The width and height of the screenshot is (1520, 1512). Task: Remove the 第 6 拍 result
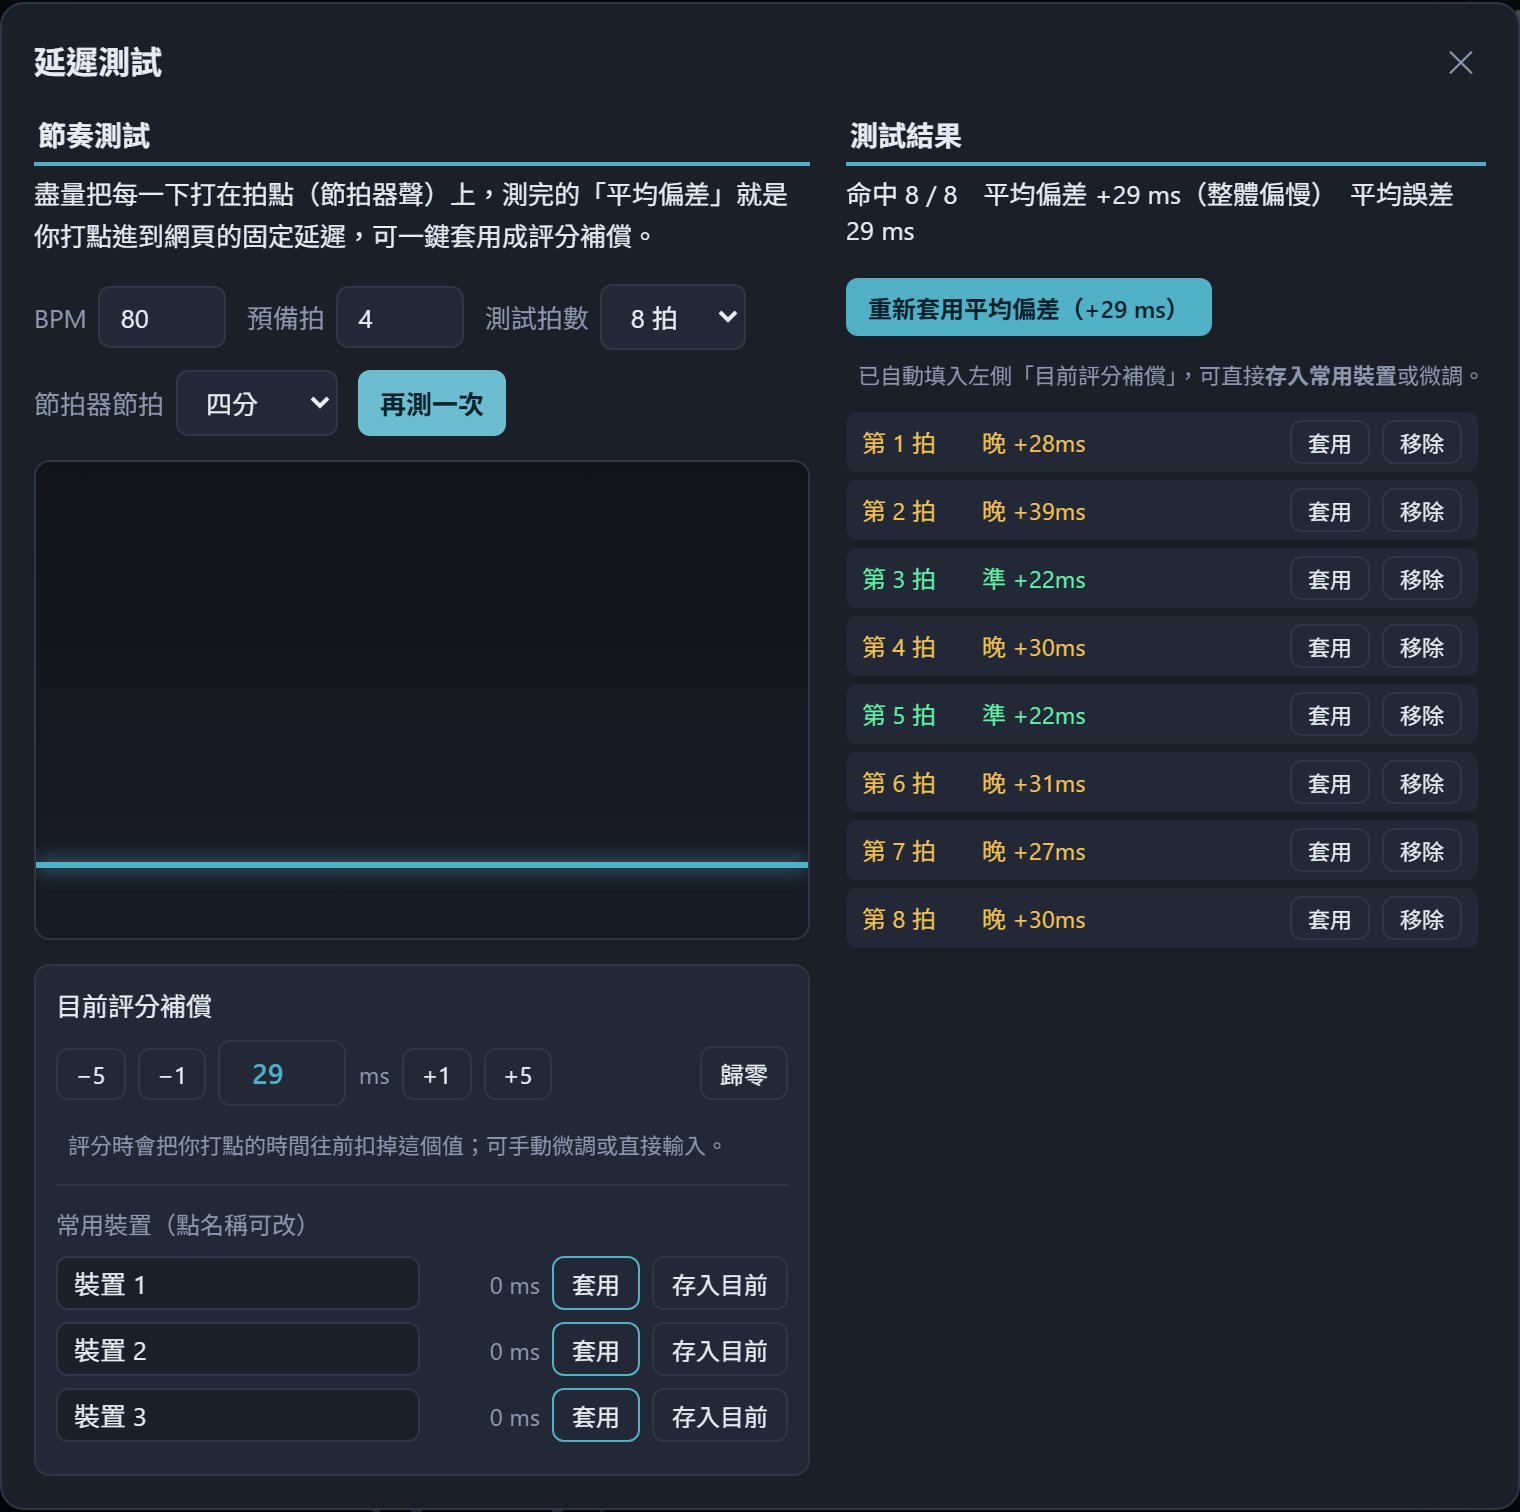[x=1422, y=783]
